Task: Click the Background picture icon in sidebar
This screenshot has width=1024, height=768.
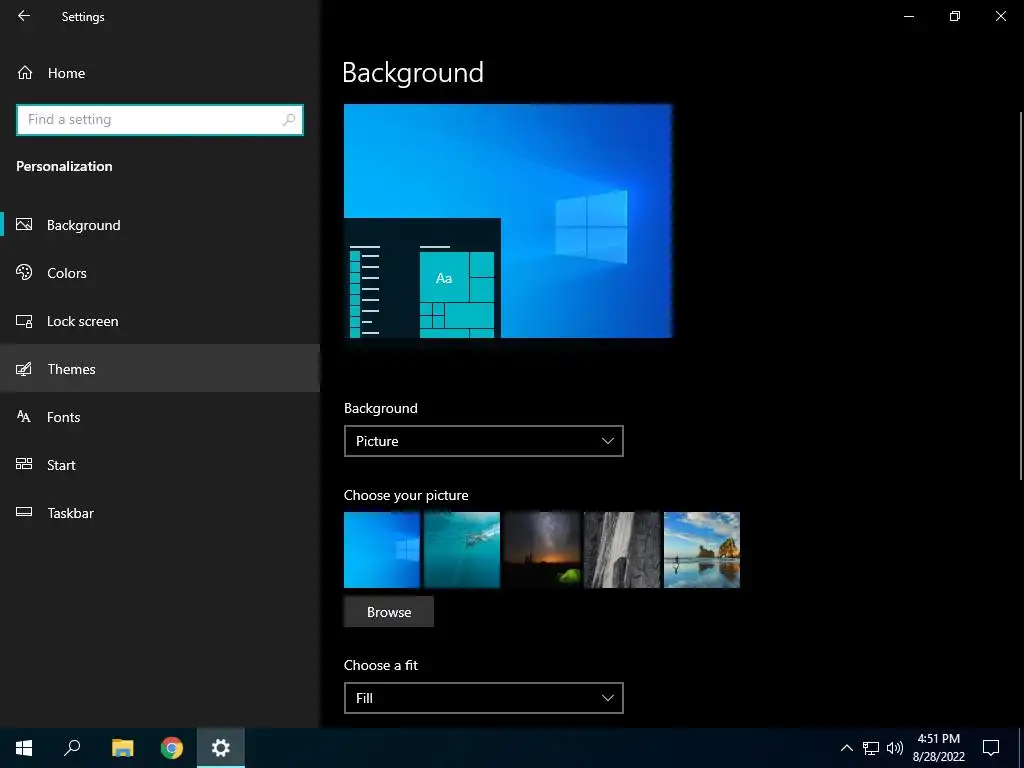Action: [24, 225]
